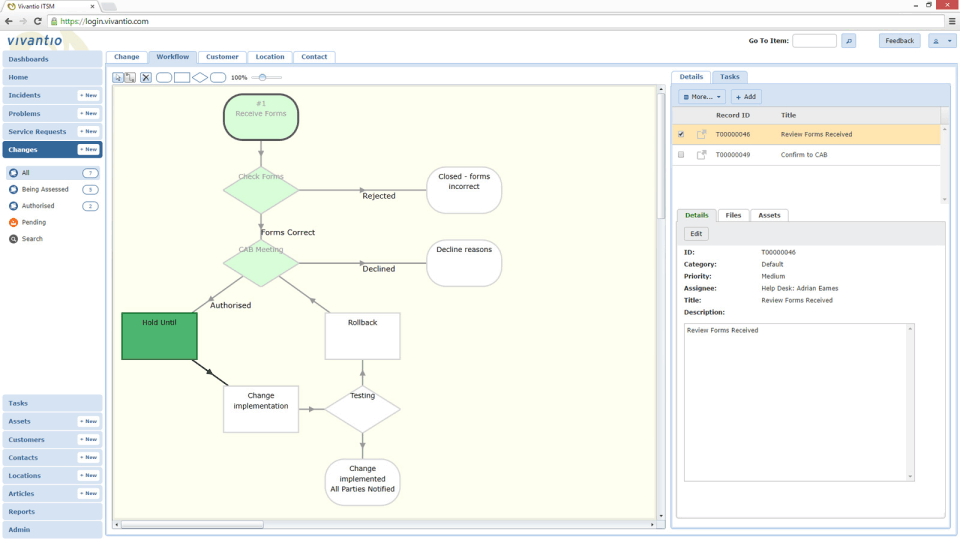Click the Go To Item search icon
The height and width of the screenshot is (540, 960).
pyautogui.click(x=849, y=41)
